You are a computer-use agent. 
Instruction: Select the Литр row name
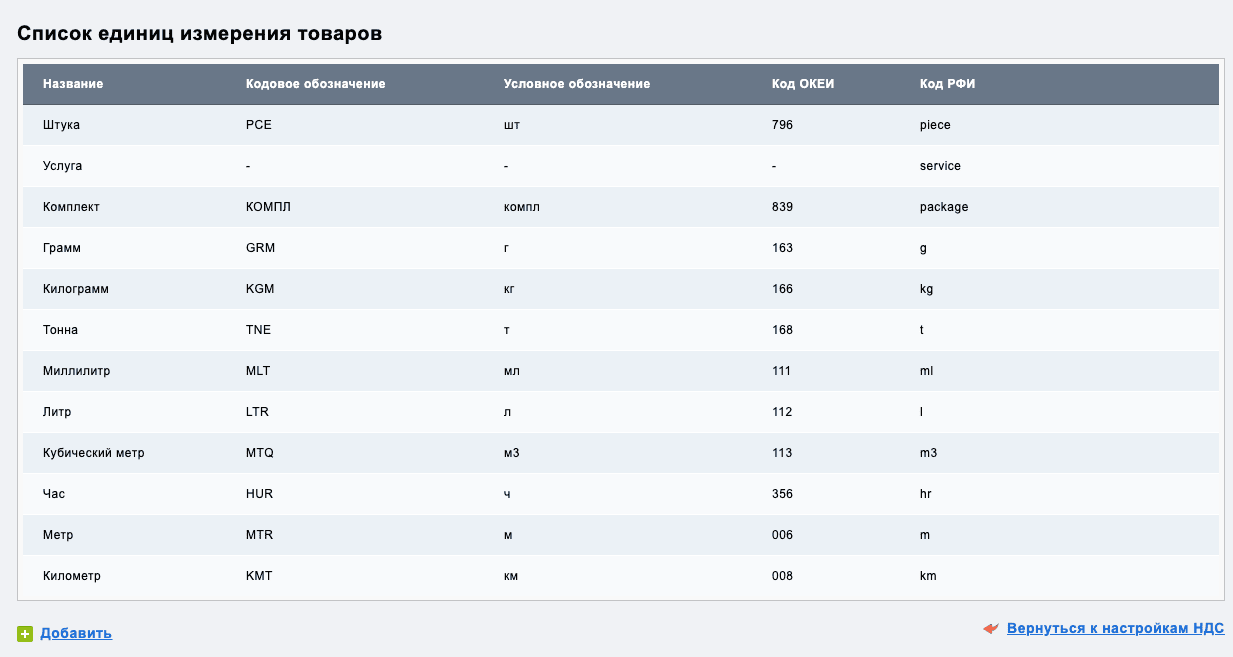tap(57, 412)
